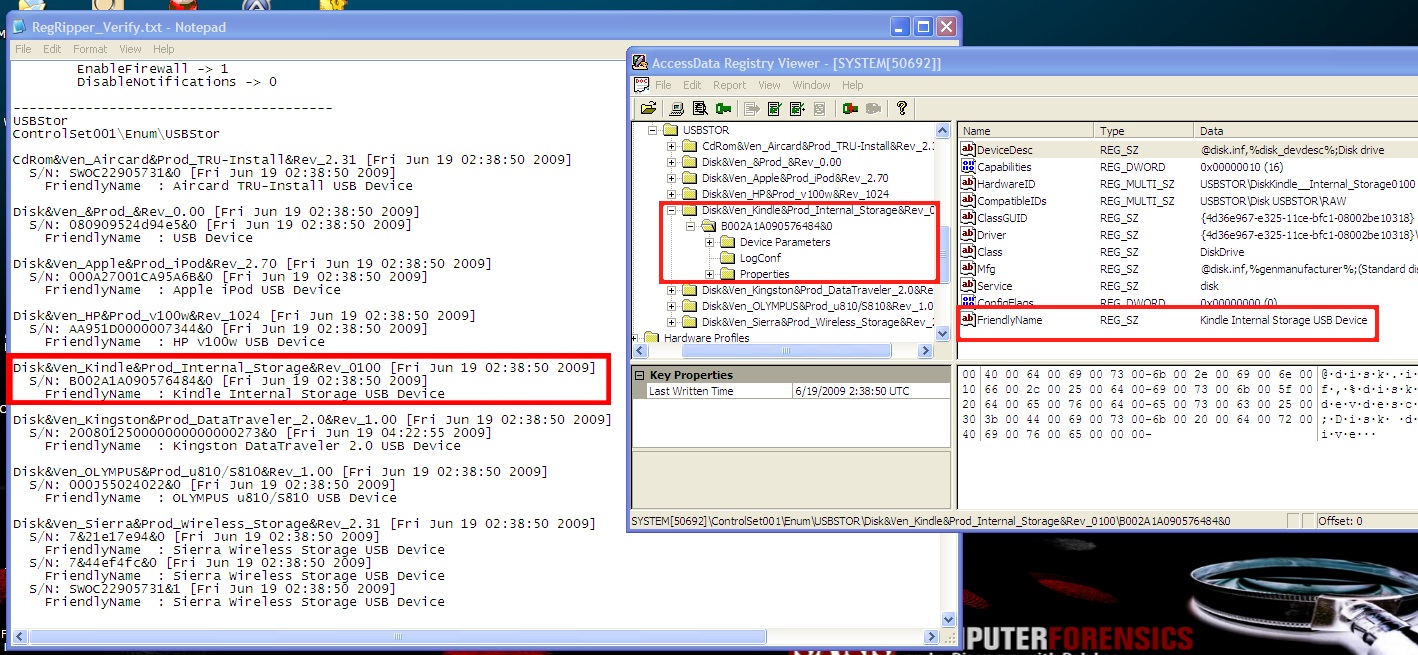This screenshot has height=655, width=1418.
Task: Click the string icon beside FriendlyName
Action: (968, 320)
